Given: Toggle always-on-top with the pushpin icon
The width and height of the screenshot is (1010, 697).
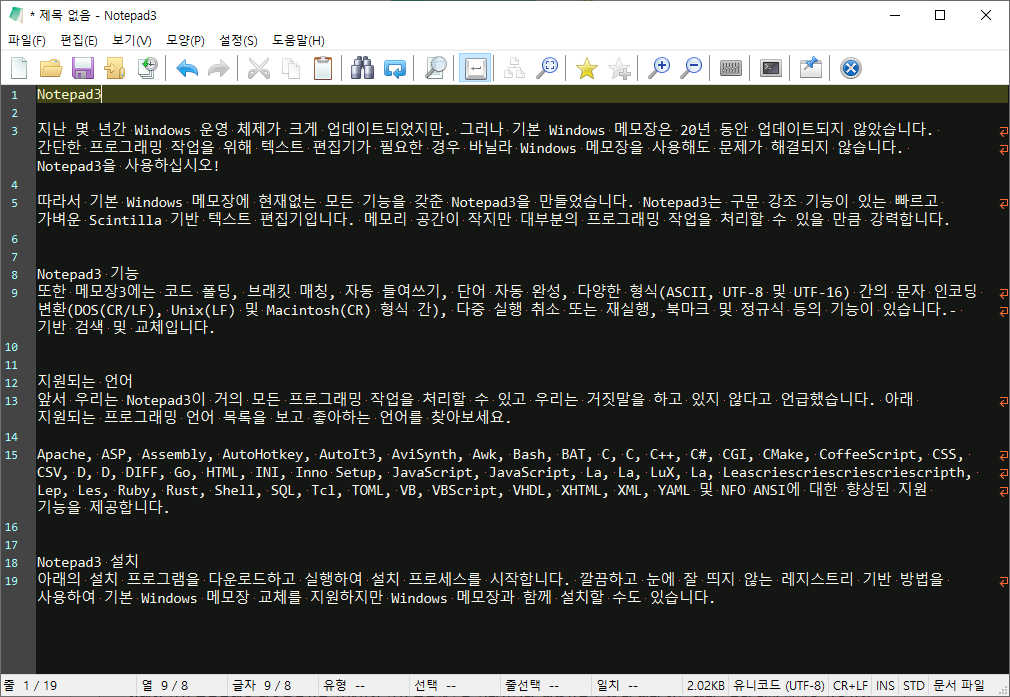Looking at the screenshot, I should tap(810, 68).
